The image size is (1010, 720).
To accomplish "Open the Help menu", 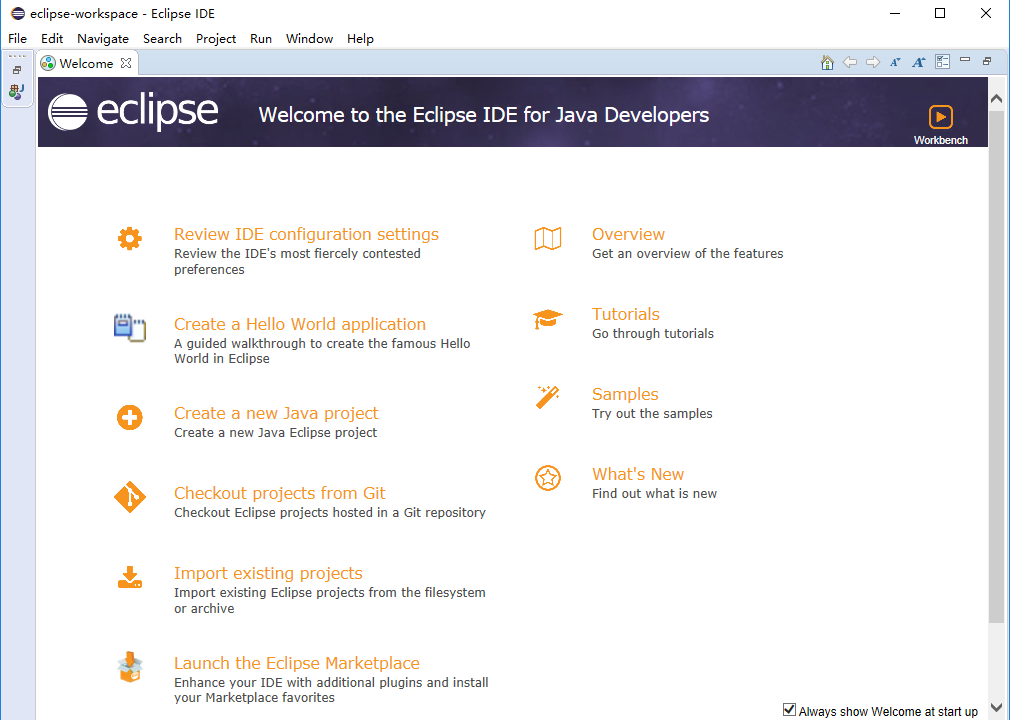I will click(x=360, y=38).
